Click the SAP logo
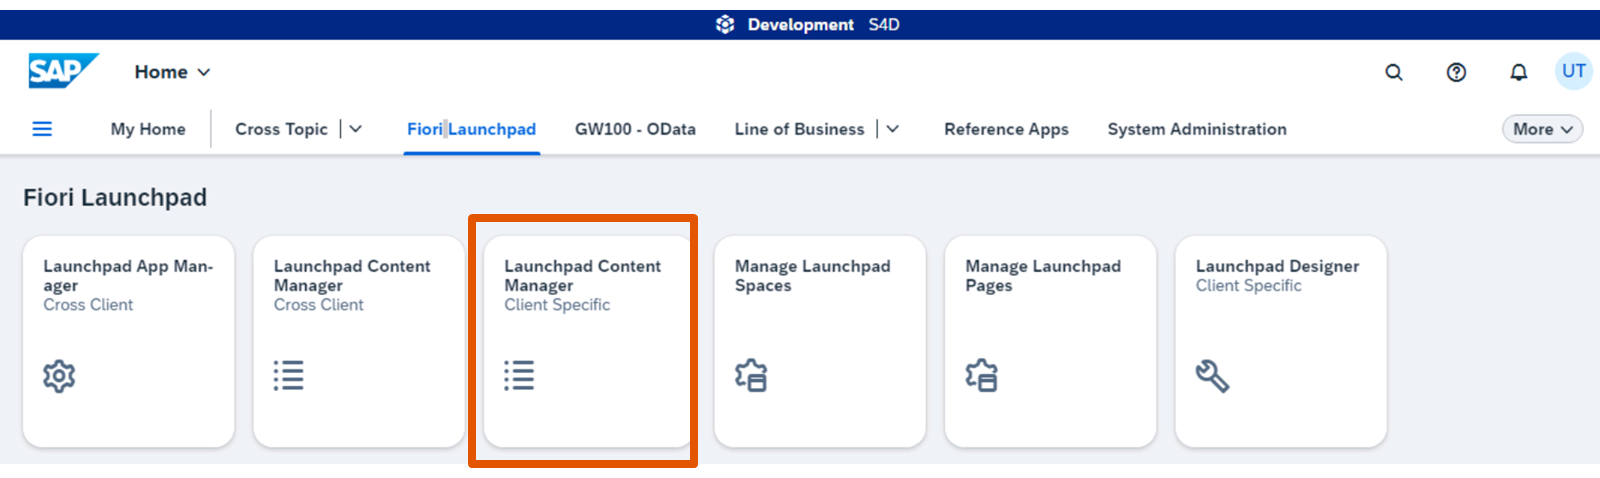Image resolution: width=1600 pixels, height=478 pixels. (x=63, y=71)
